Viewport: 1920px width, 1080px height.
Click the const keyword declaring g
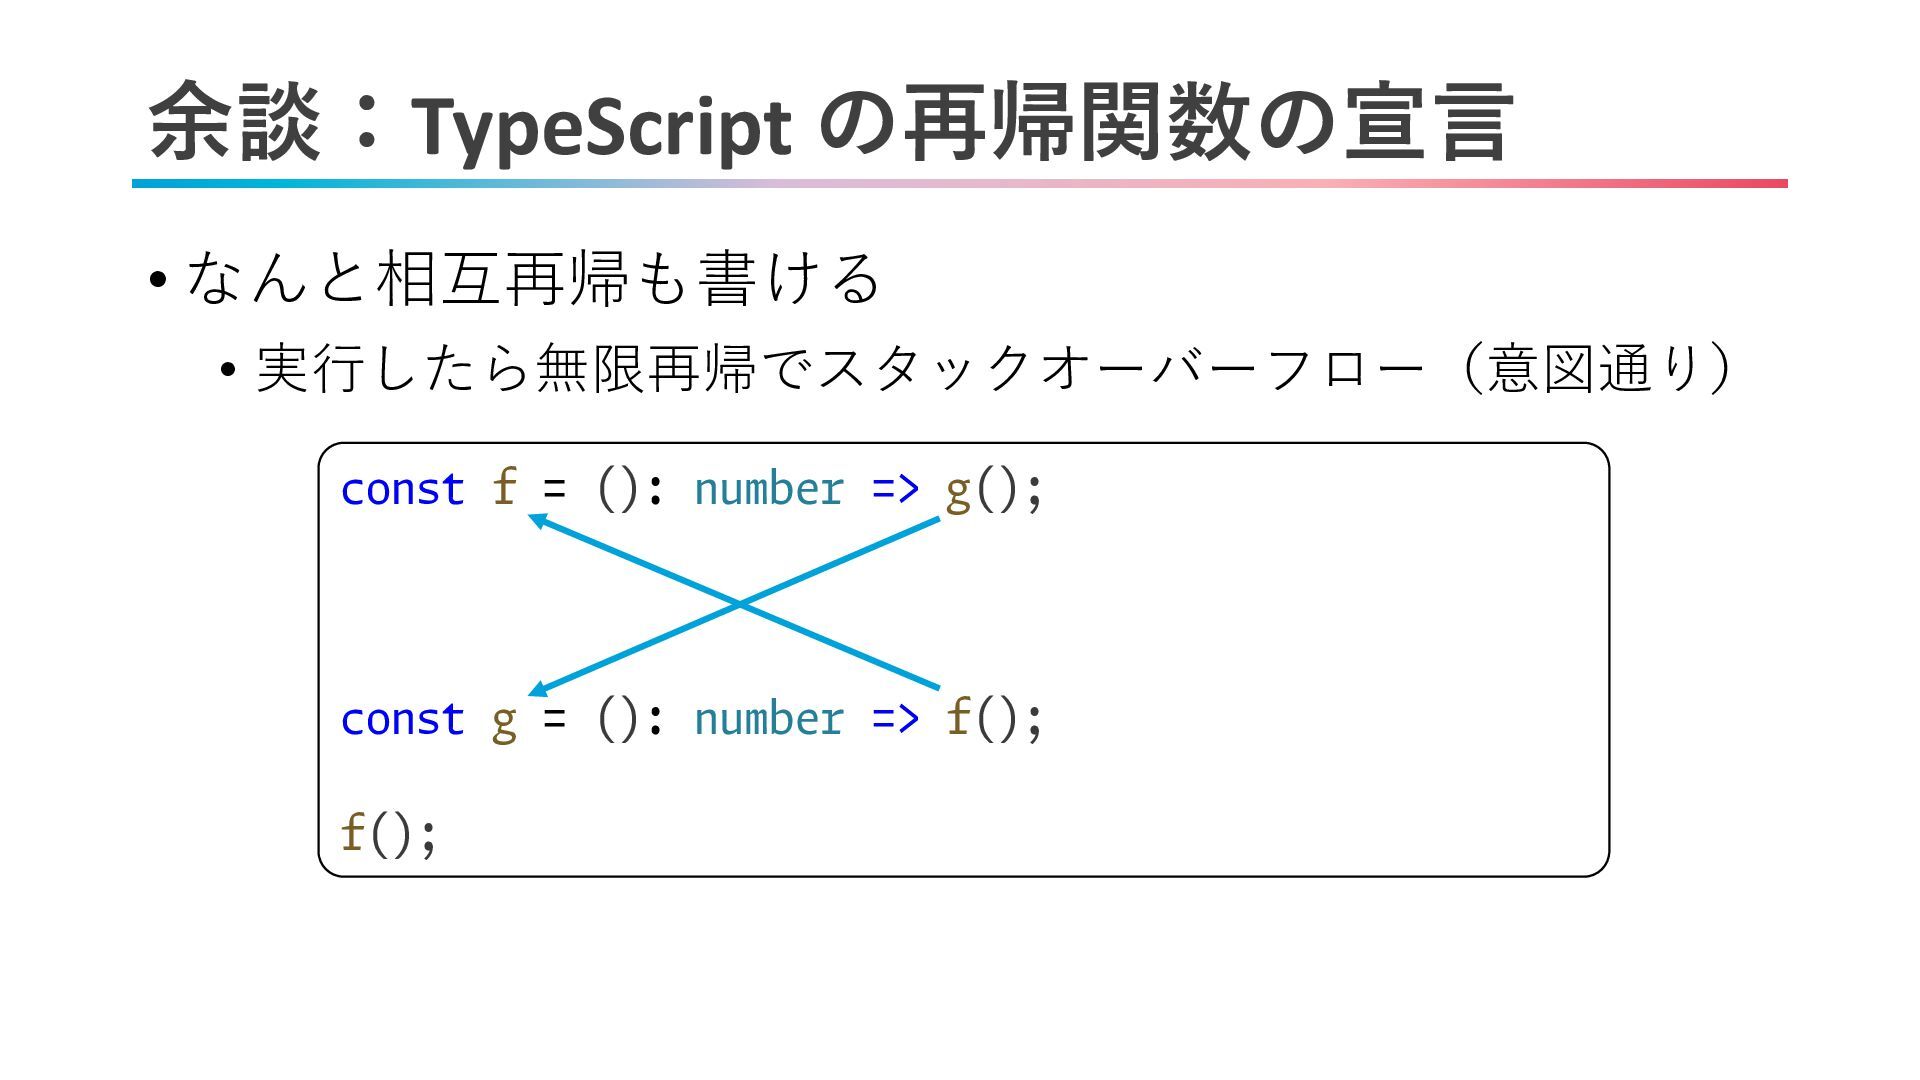(402, 720)
